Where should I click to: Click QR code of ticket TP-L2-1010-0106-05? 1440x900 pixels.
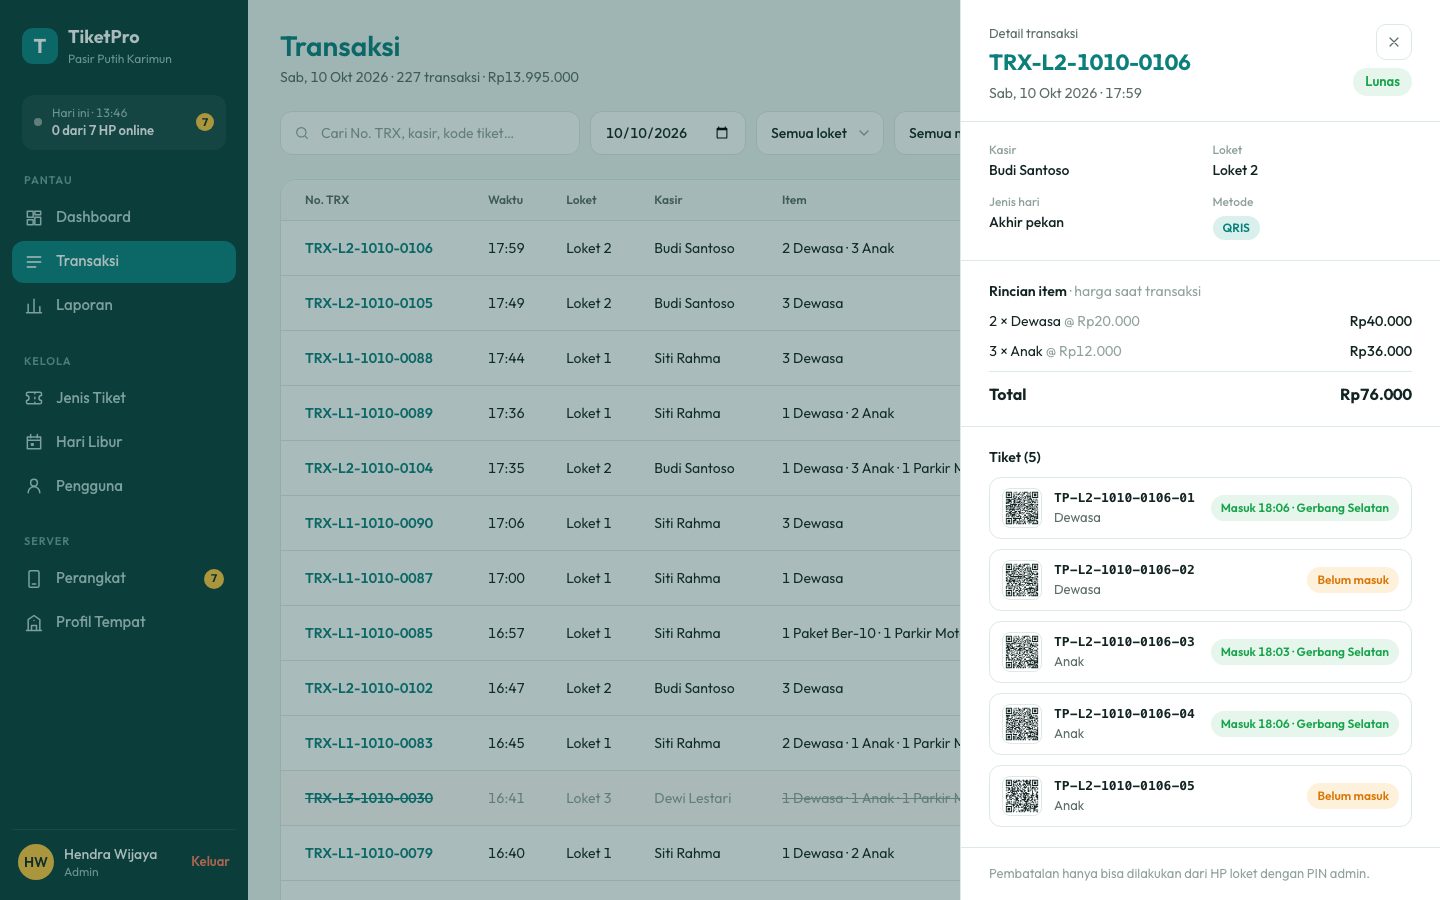pos(1022,796)
